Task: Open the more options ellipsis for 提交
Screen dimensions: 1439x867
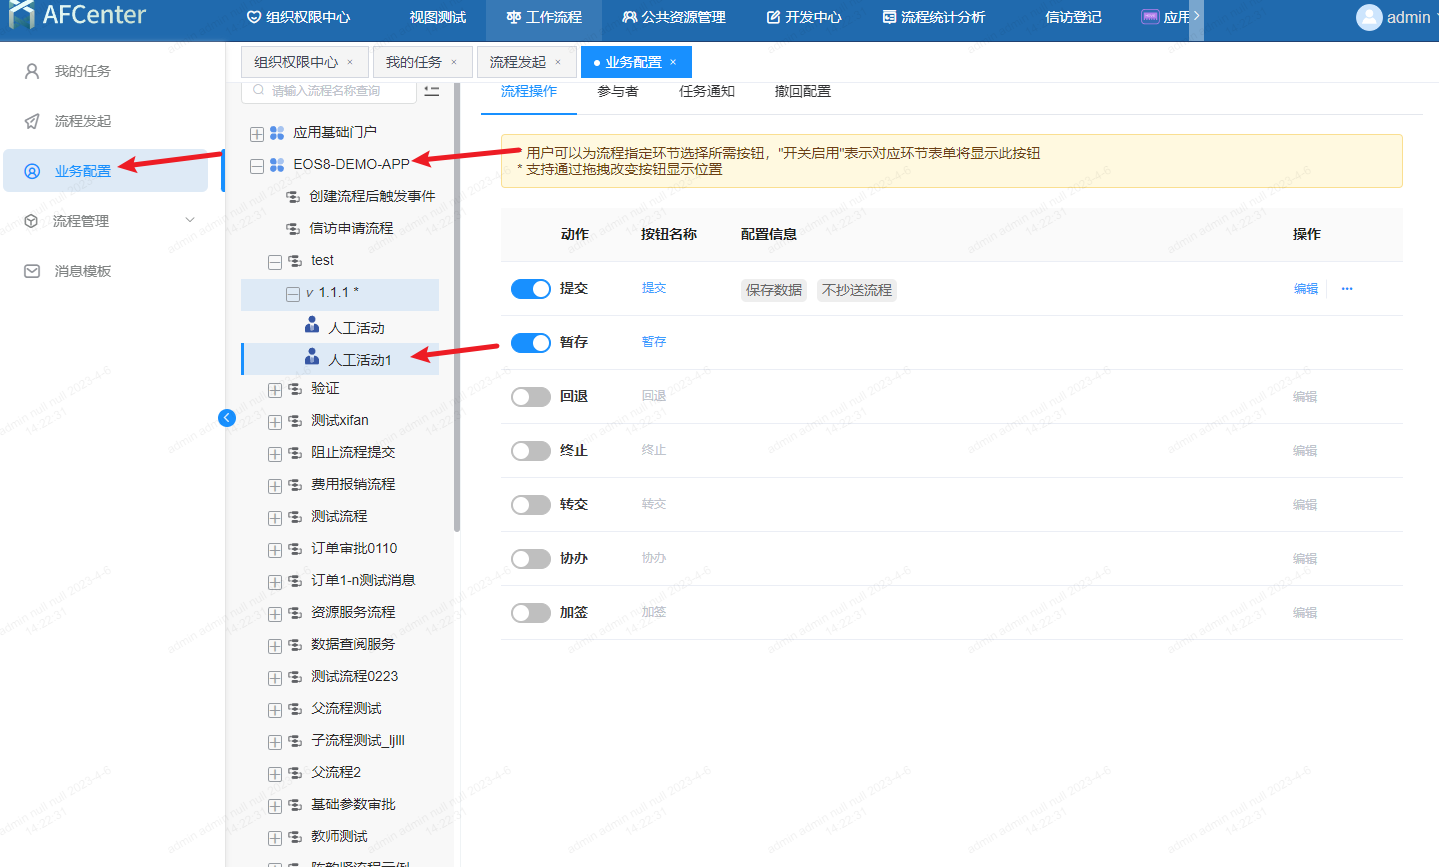Action: click(1347, 289)
